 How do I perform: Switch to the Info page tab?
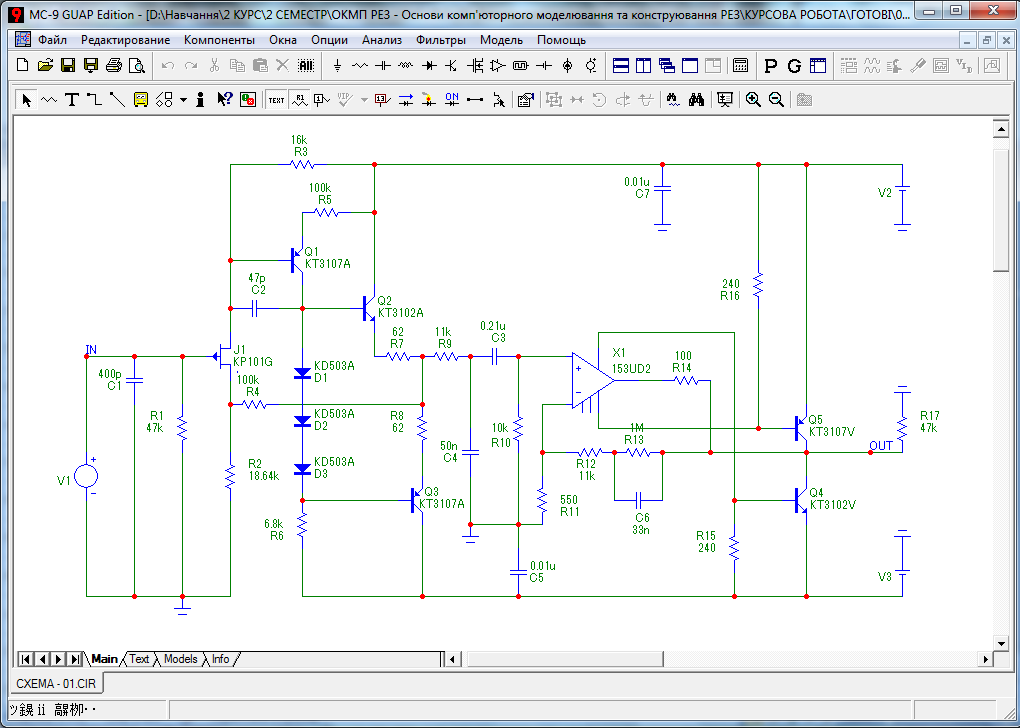(x=221, y=658)
